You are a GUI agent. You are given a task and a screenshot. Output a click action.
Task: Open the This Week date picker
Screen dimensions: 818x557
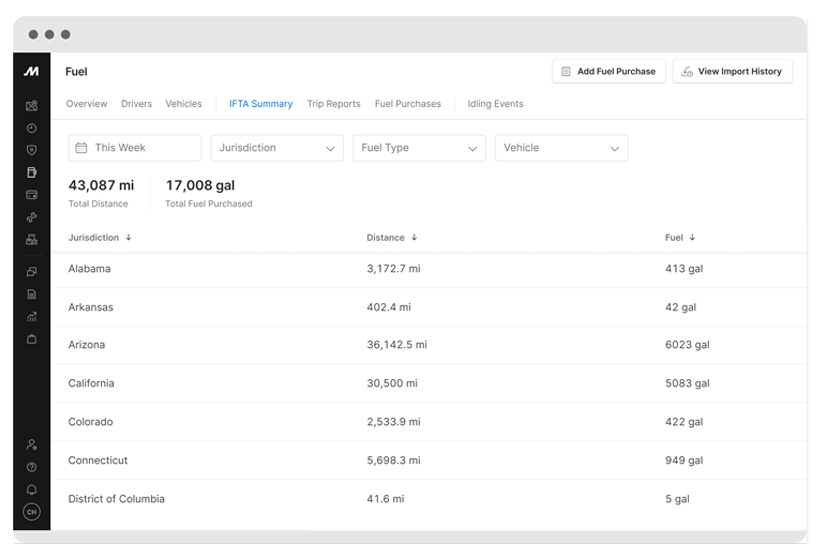pyautogui.click(x=135, y=148)
